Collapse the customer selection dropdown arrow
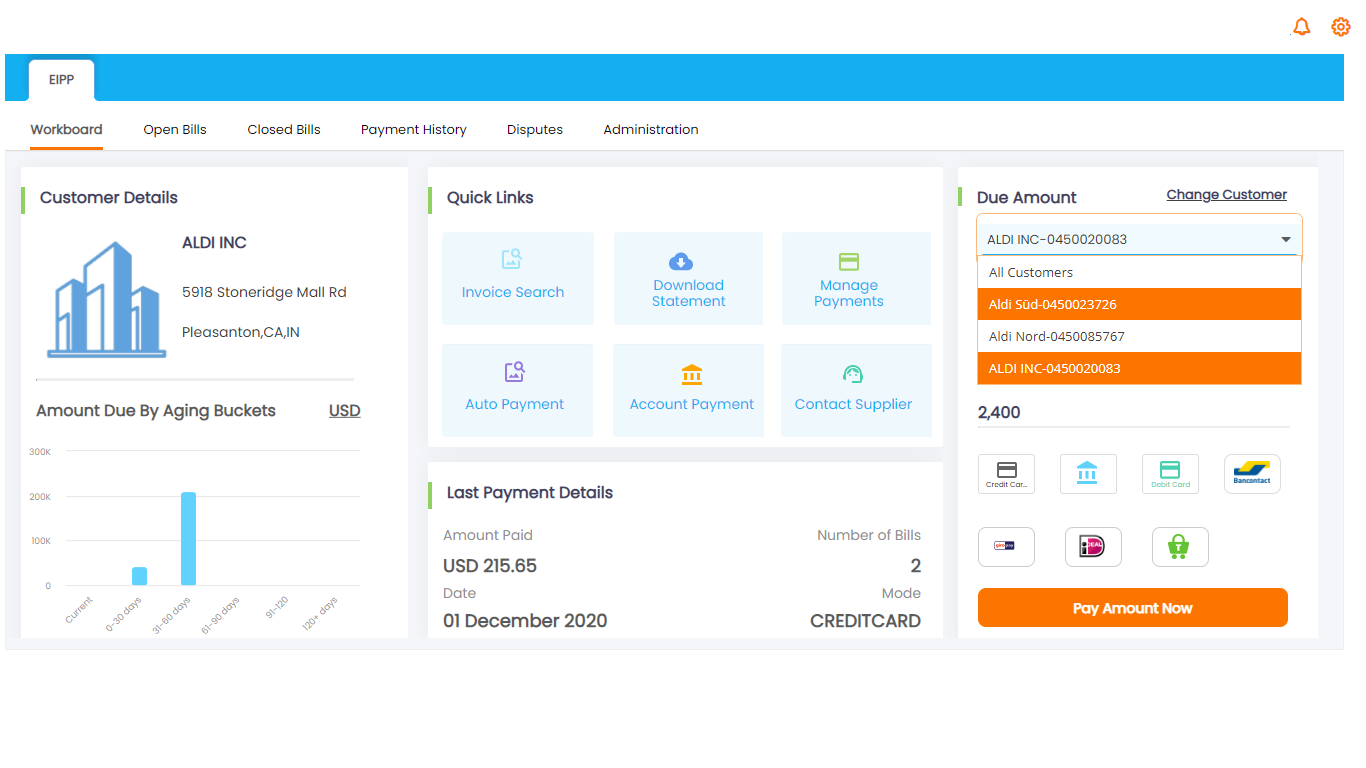The image size is (1366, 768). point(1286,239)
